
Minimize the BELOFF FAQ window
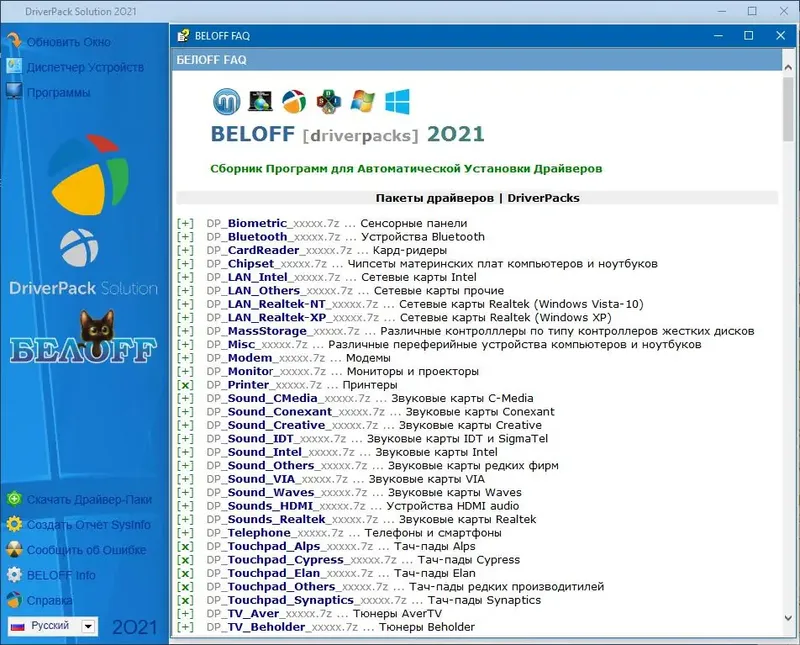coord(718,35)
